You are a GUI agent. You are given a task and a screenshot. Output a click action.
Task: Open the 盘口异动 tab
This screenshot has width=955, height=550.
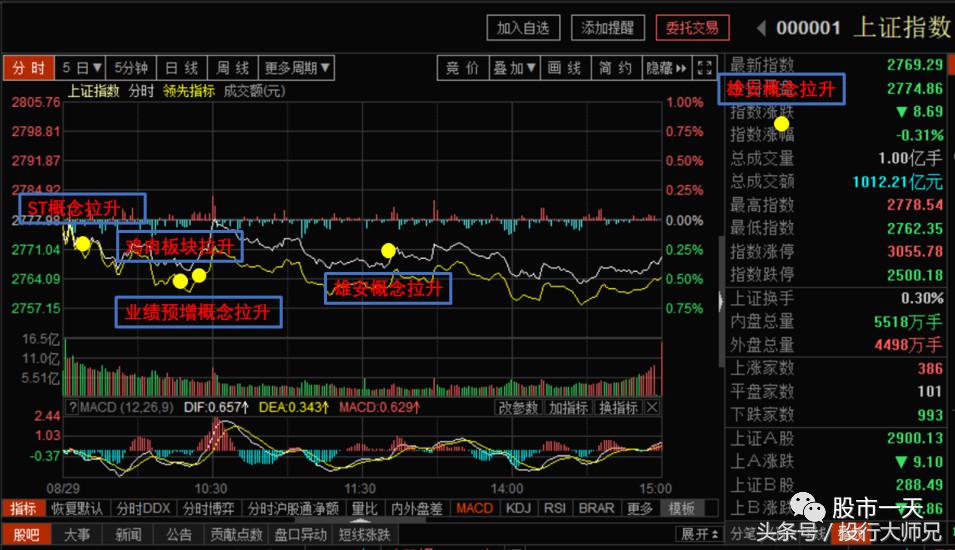(301, 535)
